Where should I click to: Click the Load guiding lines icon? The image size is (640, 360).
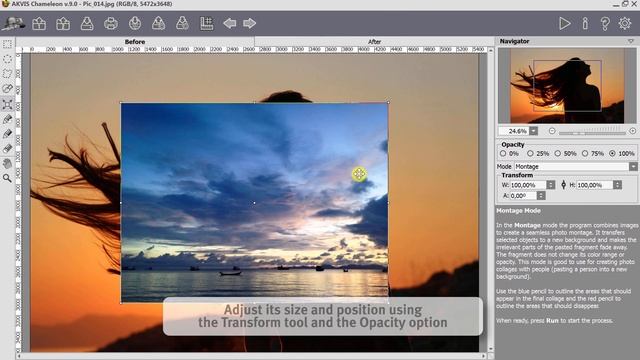[x=182, y=23]
